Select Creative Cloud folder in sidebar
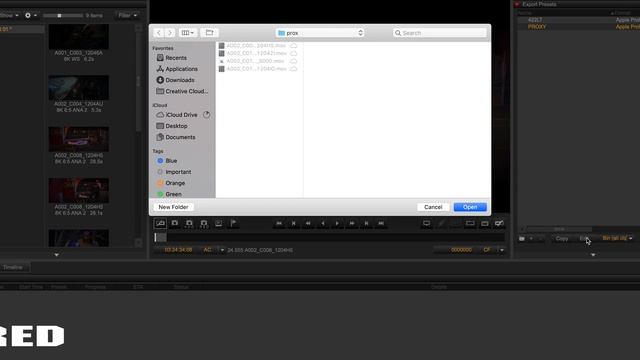The width and height of the screenshot is (640, 360). pyautogui.click(x=182, y=91)
